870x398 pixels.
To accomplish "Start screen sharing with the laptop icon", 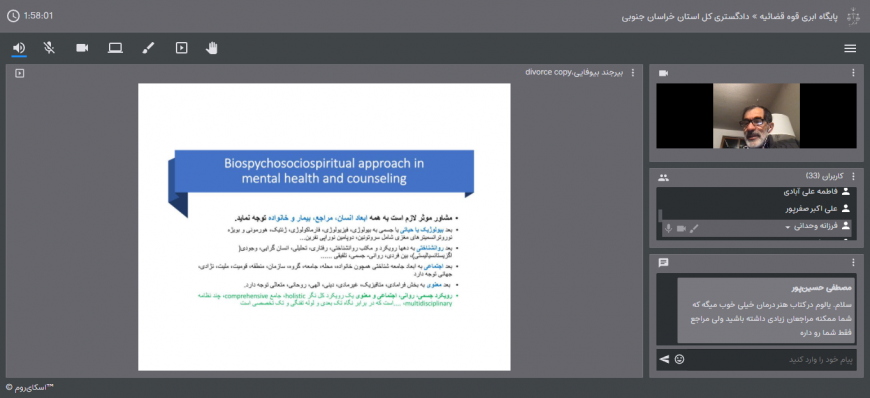I will (115, 48).
